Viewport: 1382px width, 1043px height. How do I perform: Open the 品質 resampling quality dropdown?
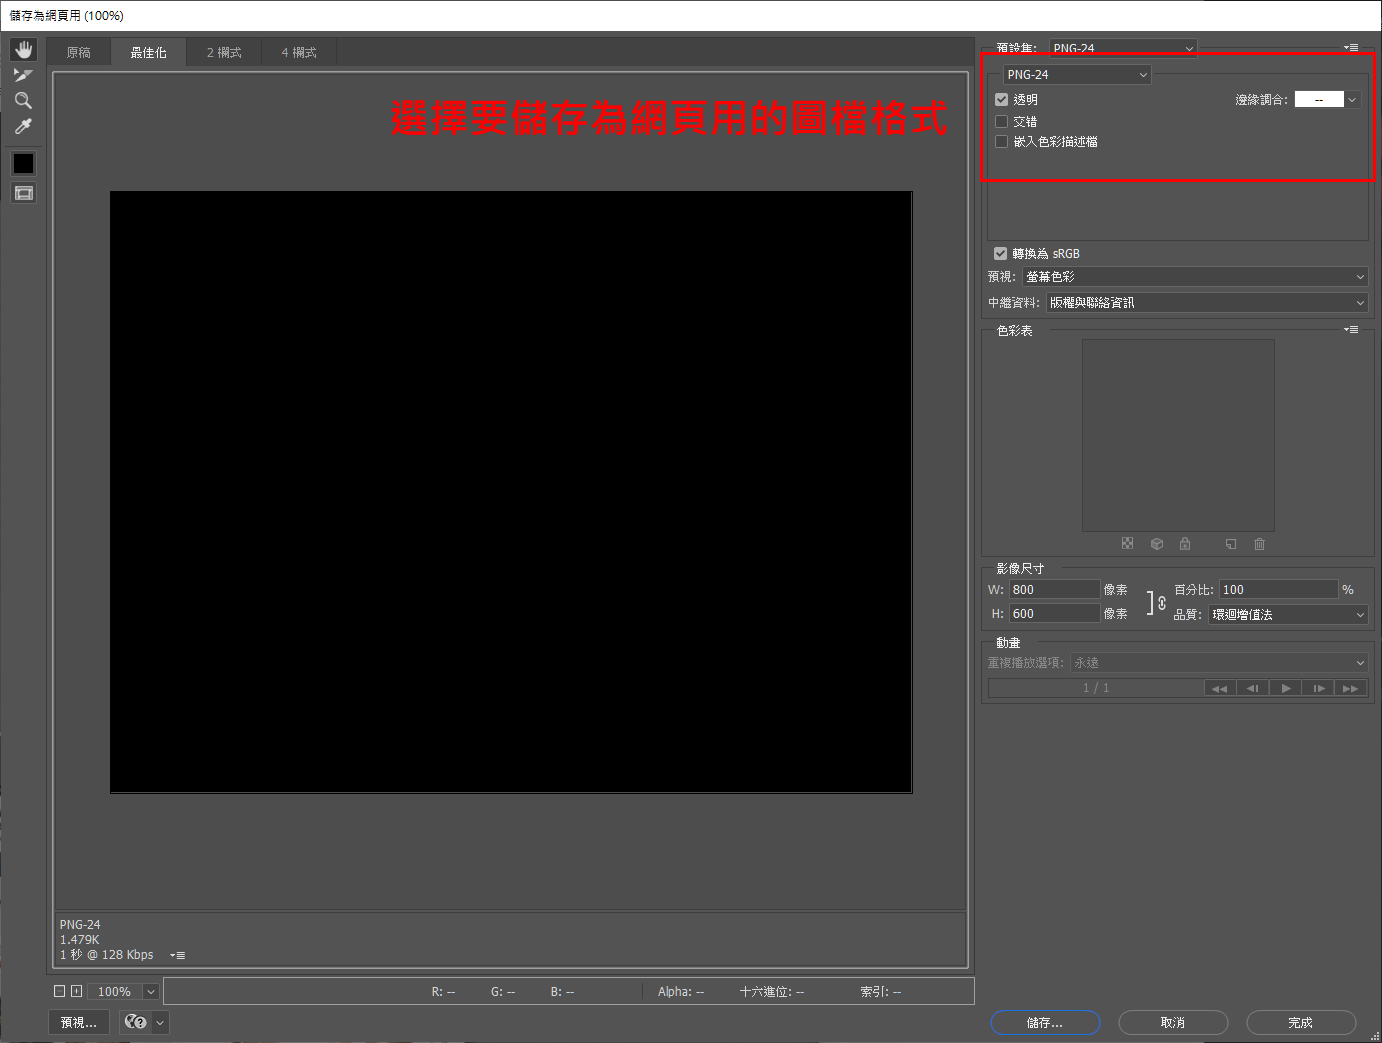(1288, 615)
